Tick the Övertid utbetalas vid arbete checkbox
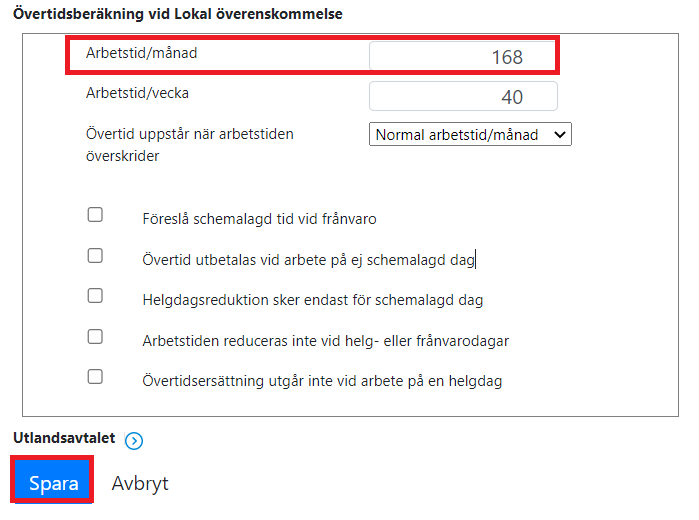Image resolution: width=699 pixels, height=520 pixels. 95,256
